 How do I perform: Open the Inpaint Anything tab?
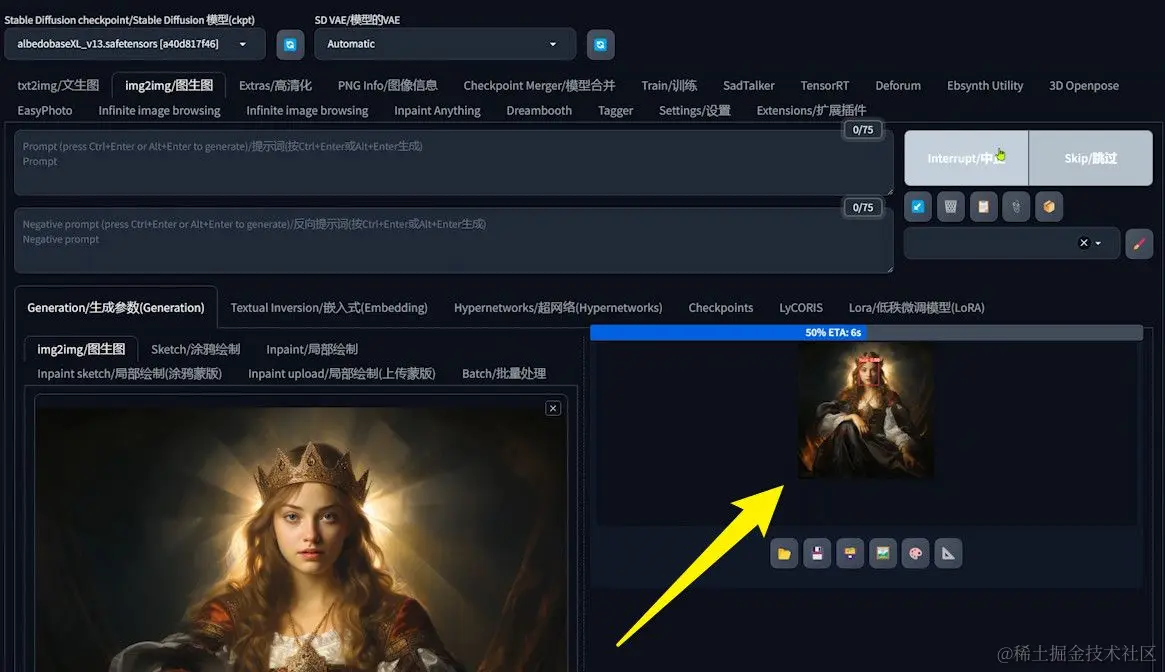coord(437,111)
